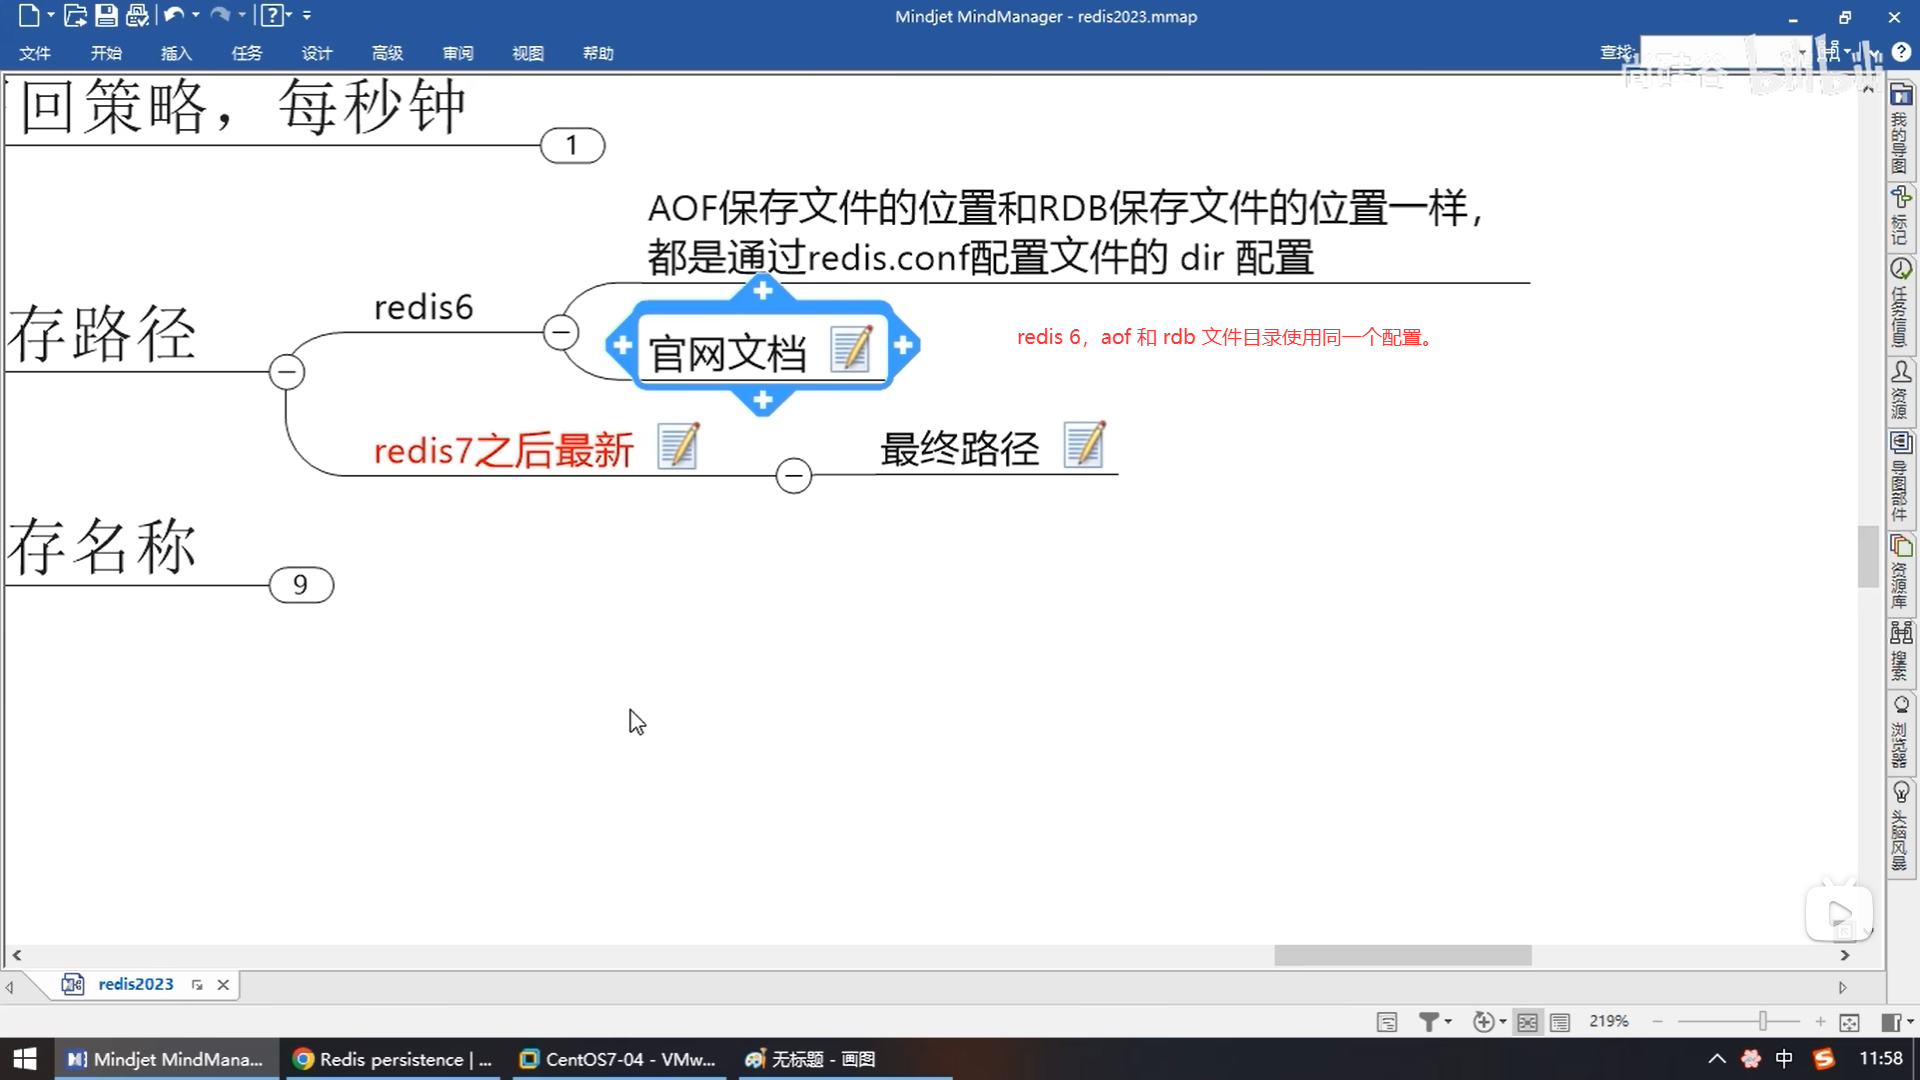The image size is (1920, 1080).
Task: Add subtopic with right plus handle on 官网文档
Action: 903,346
